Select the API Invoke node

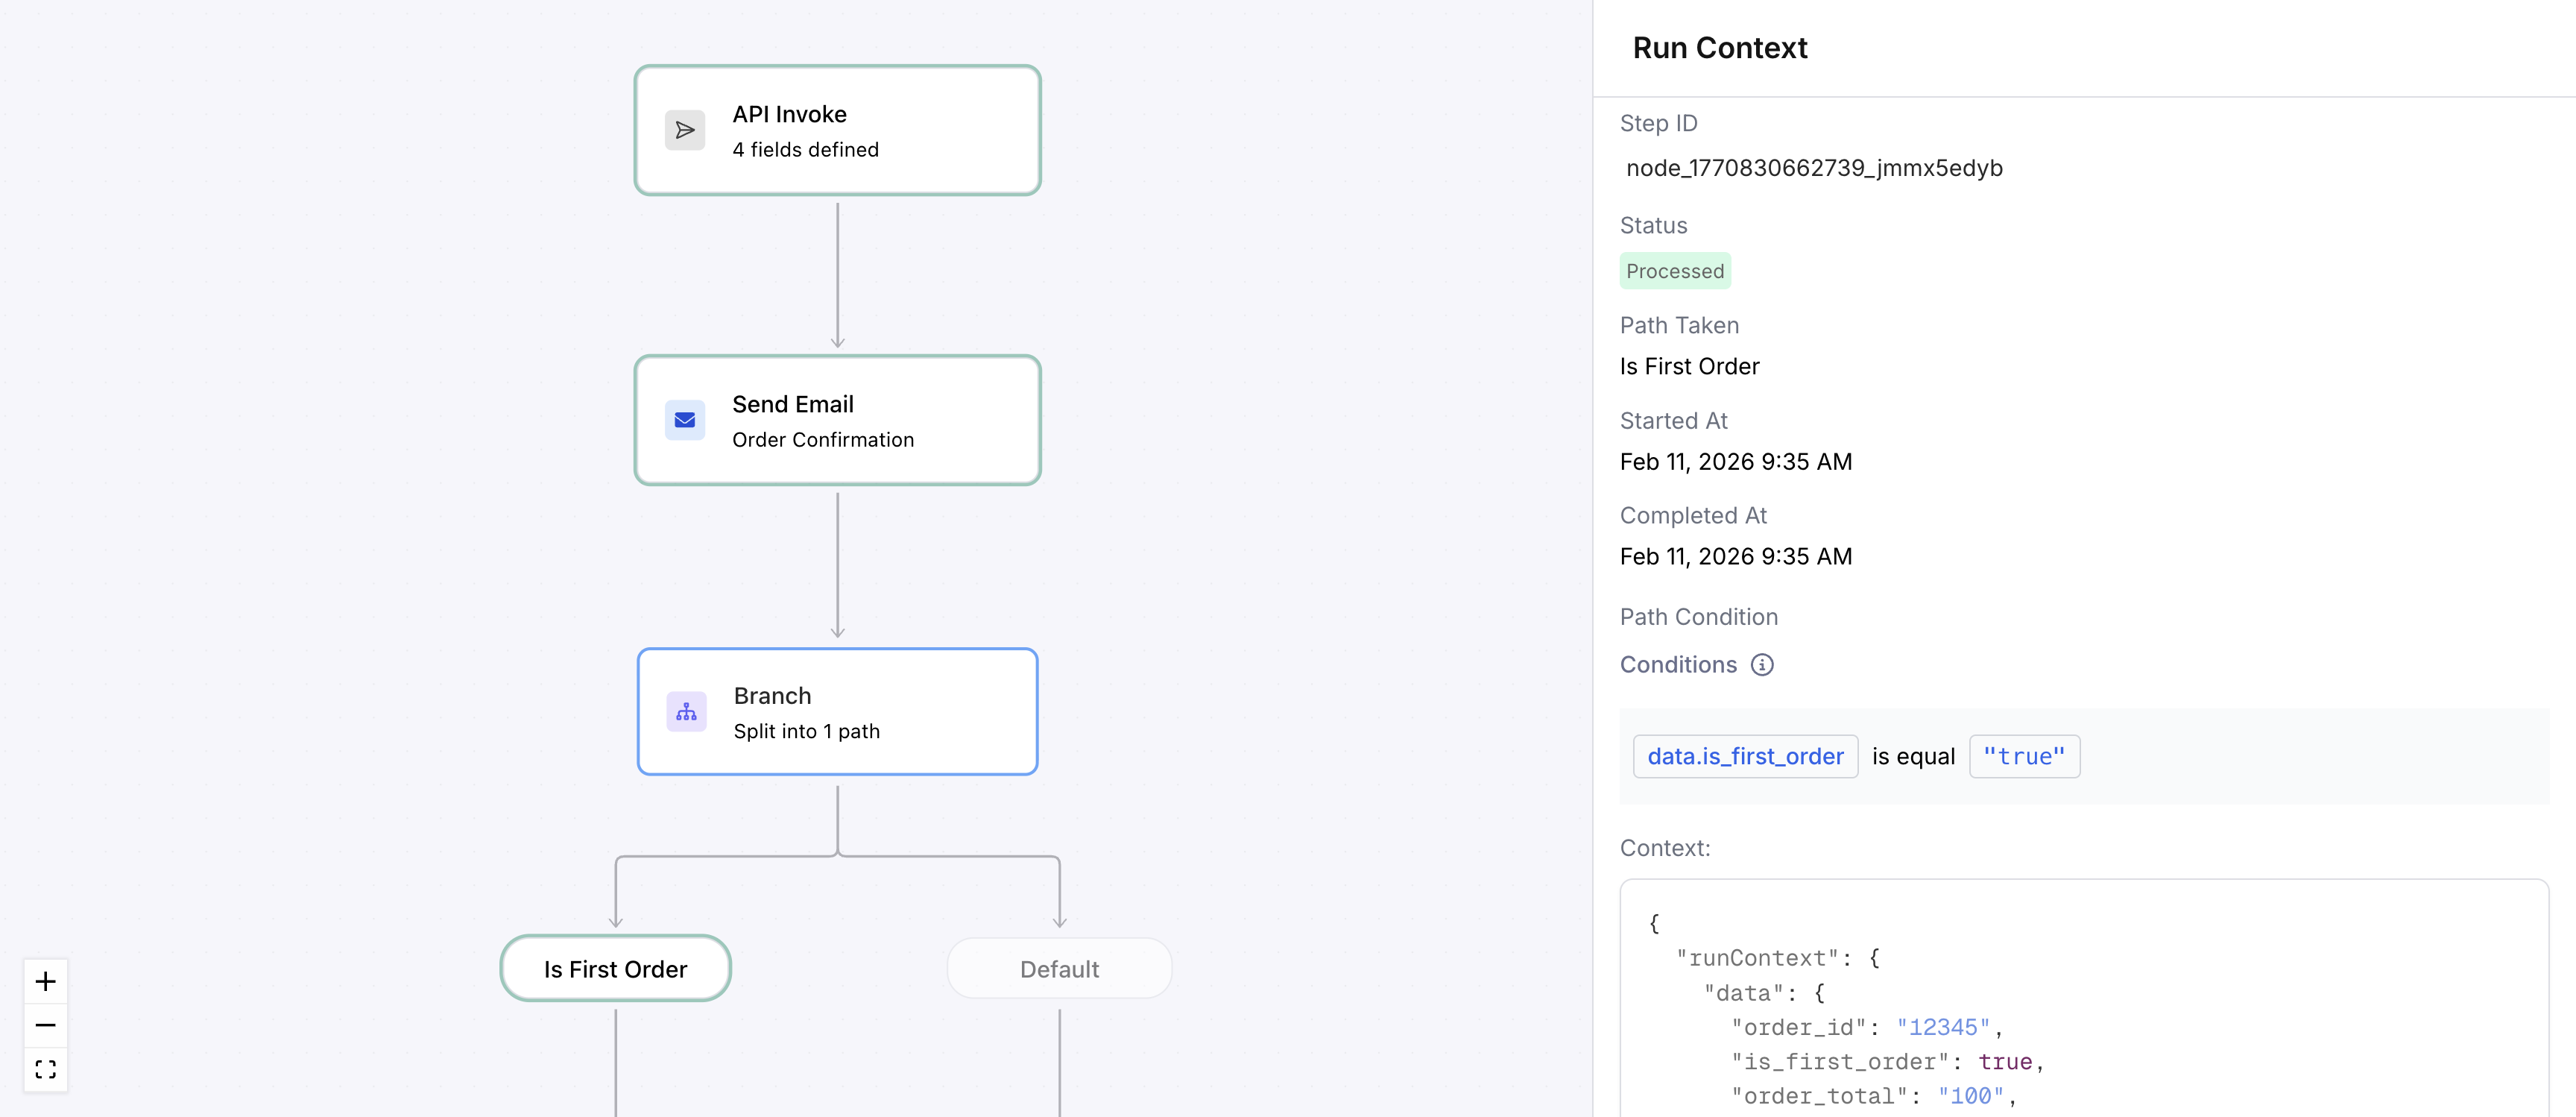838,130
